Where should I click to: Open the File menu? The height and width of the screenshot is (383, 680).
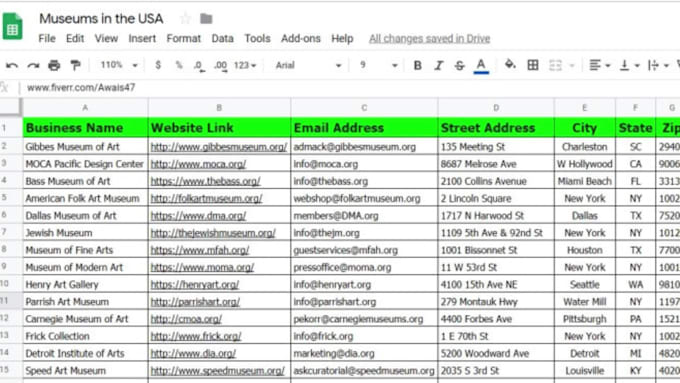[47, 39]
